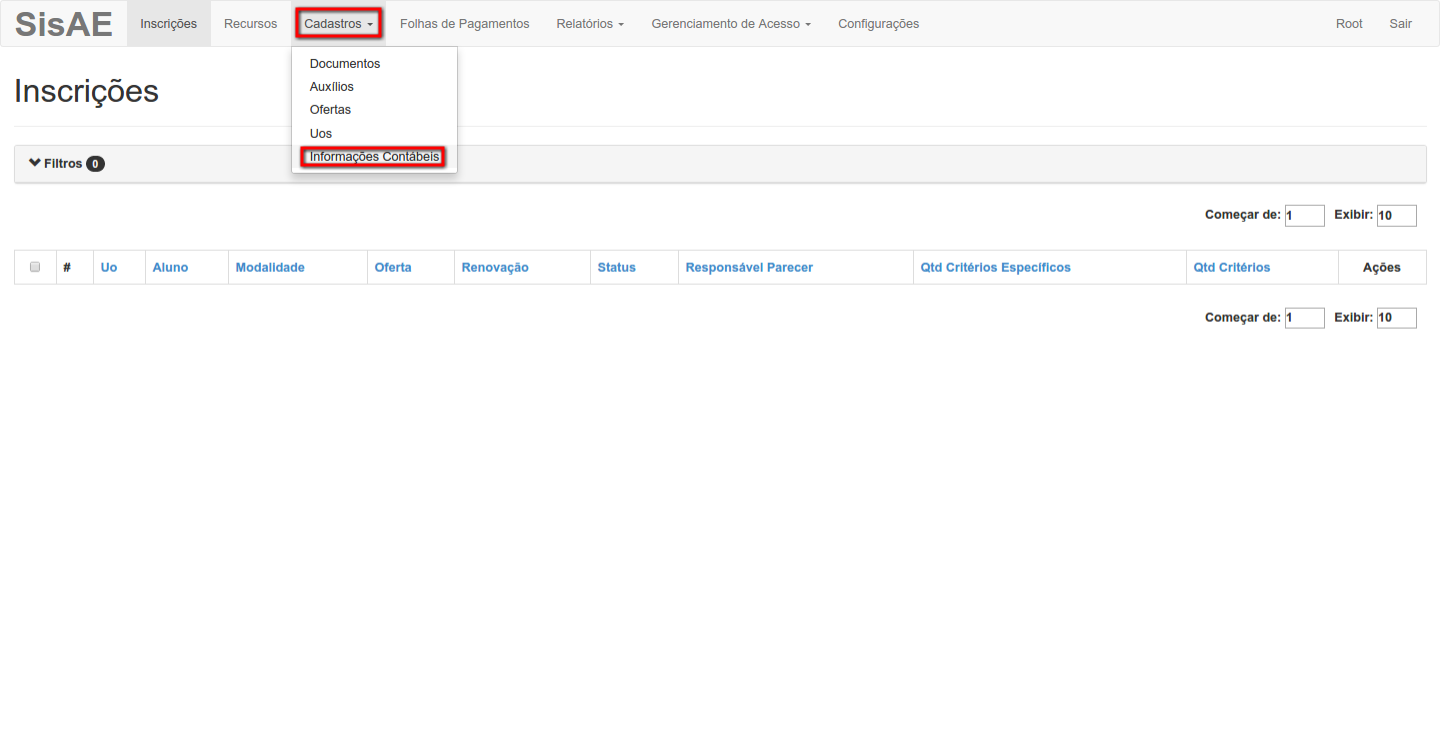Screen dimensions: 1440x742
Task: Sort table by Aluno column
Action: click(170, 267)
